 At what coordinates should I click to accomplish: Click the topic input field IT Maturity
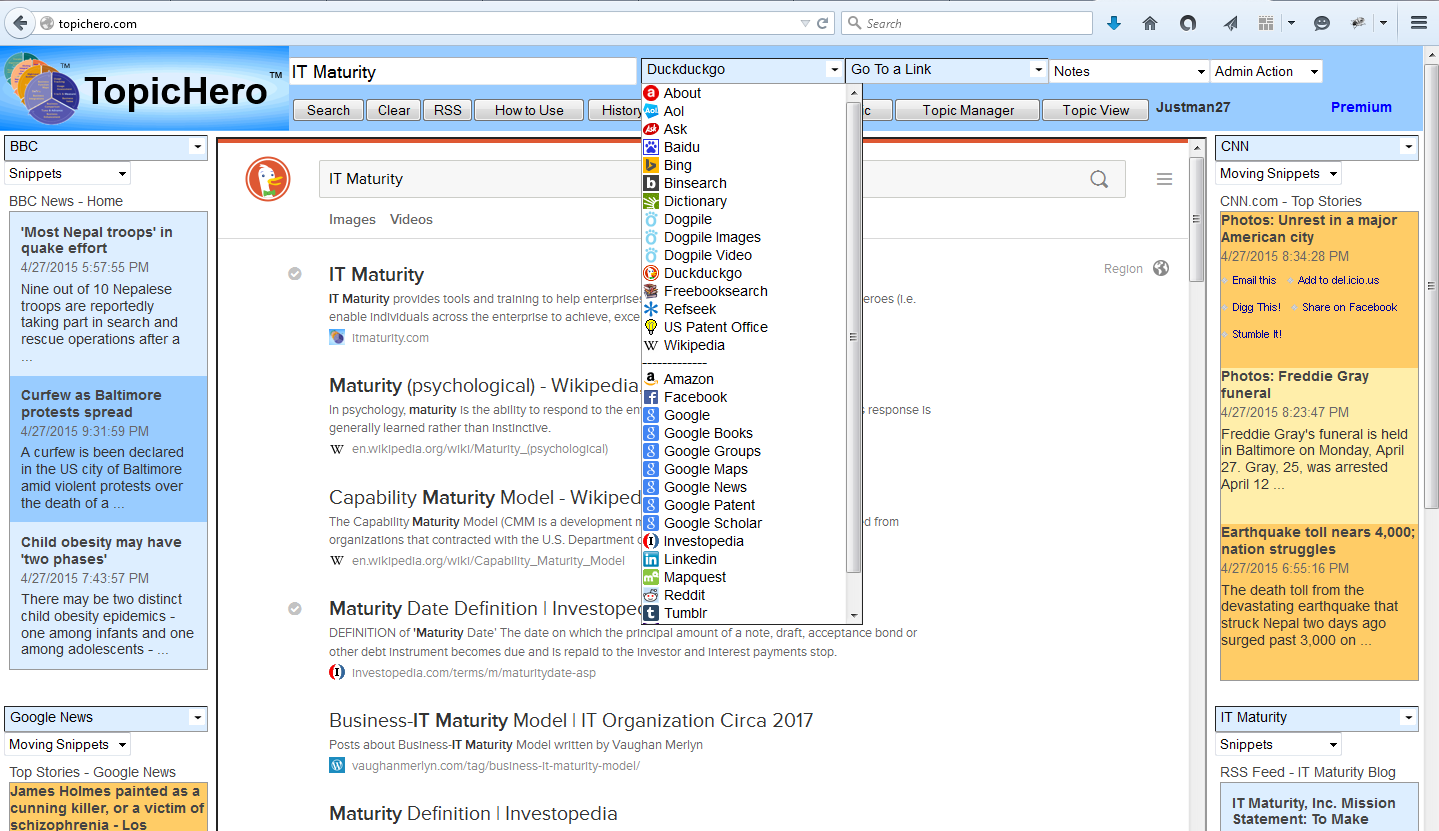pyautogui.click(x=463, y=72)
